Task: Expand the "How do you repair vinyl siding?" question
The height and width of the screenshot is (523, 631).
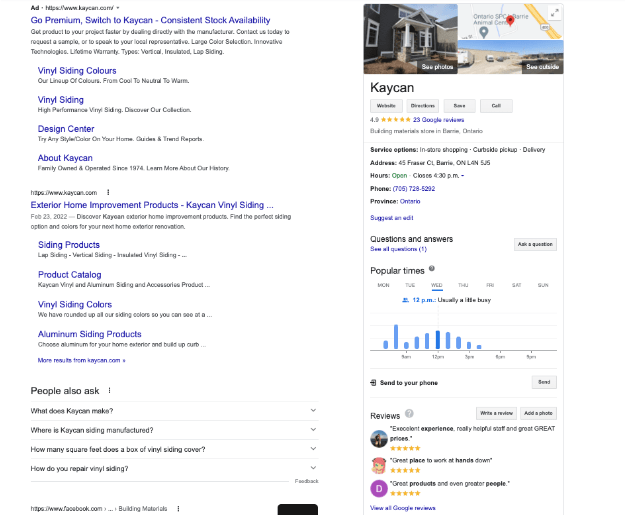Action: pyautogui.click(x=313, y=468)
